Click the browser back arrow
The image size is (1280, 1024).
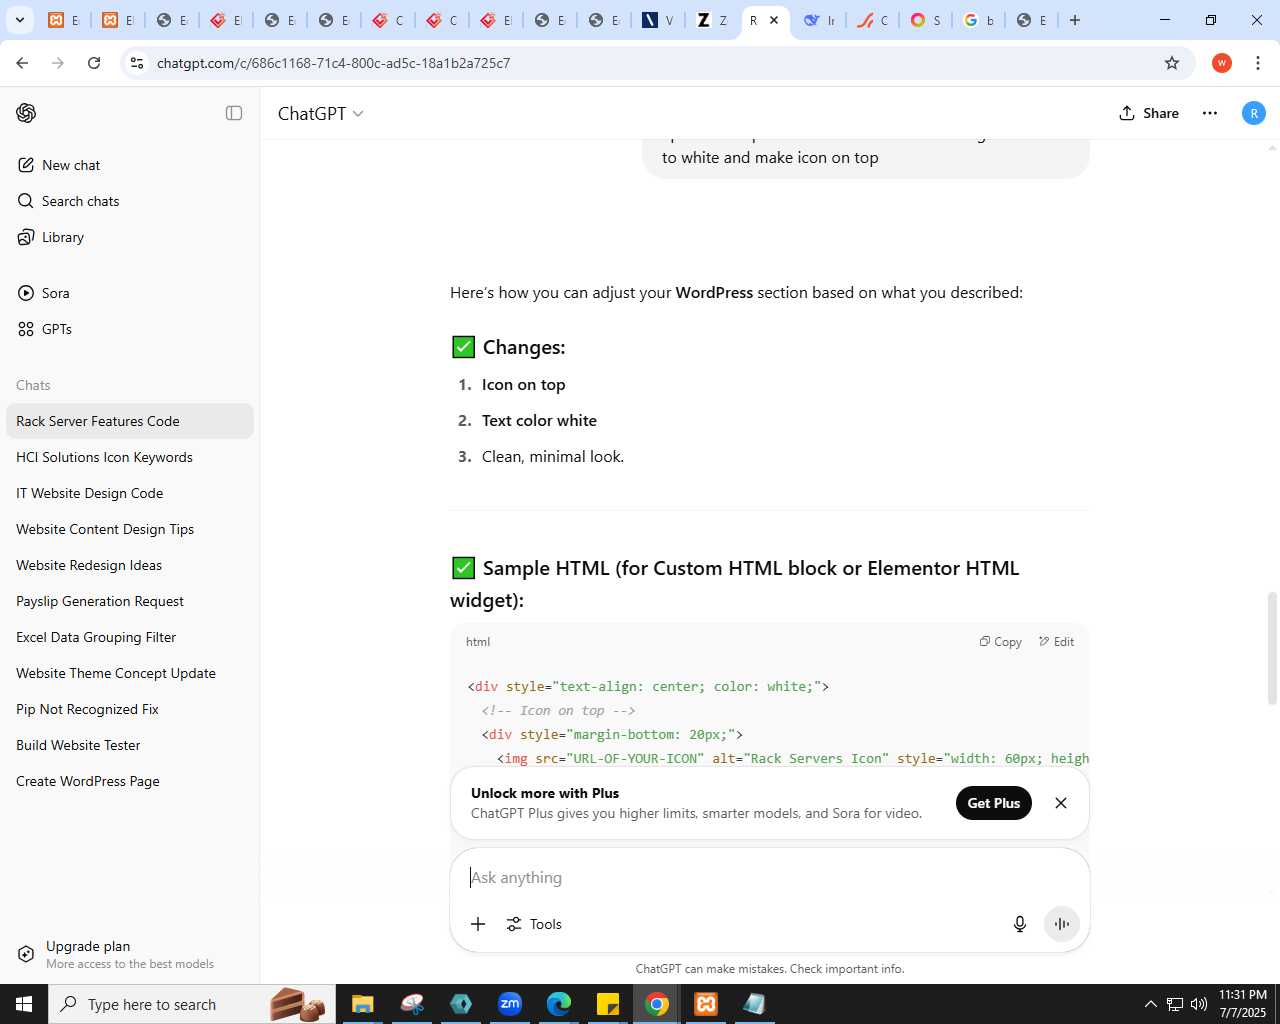pyautogui.click(x=22, y=63)
